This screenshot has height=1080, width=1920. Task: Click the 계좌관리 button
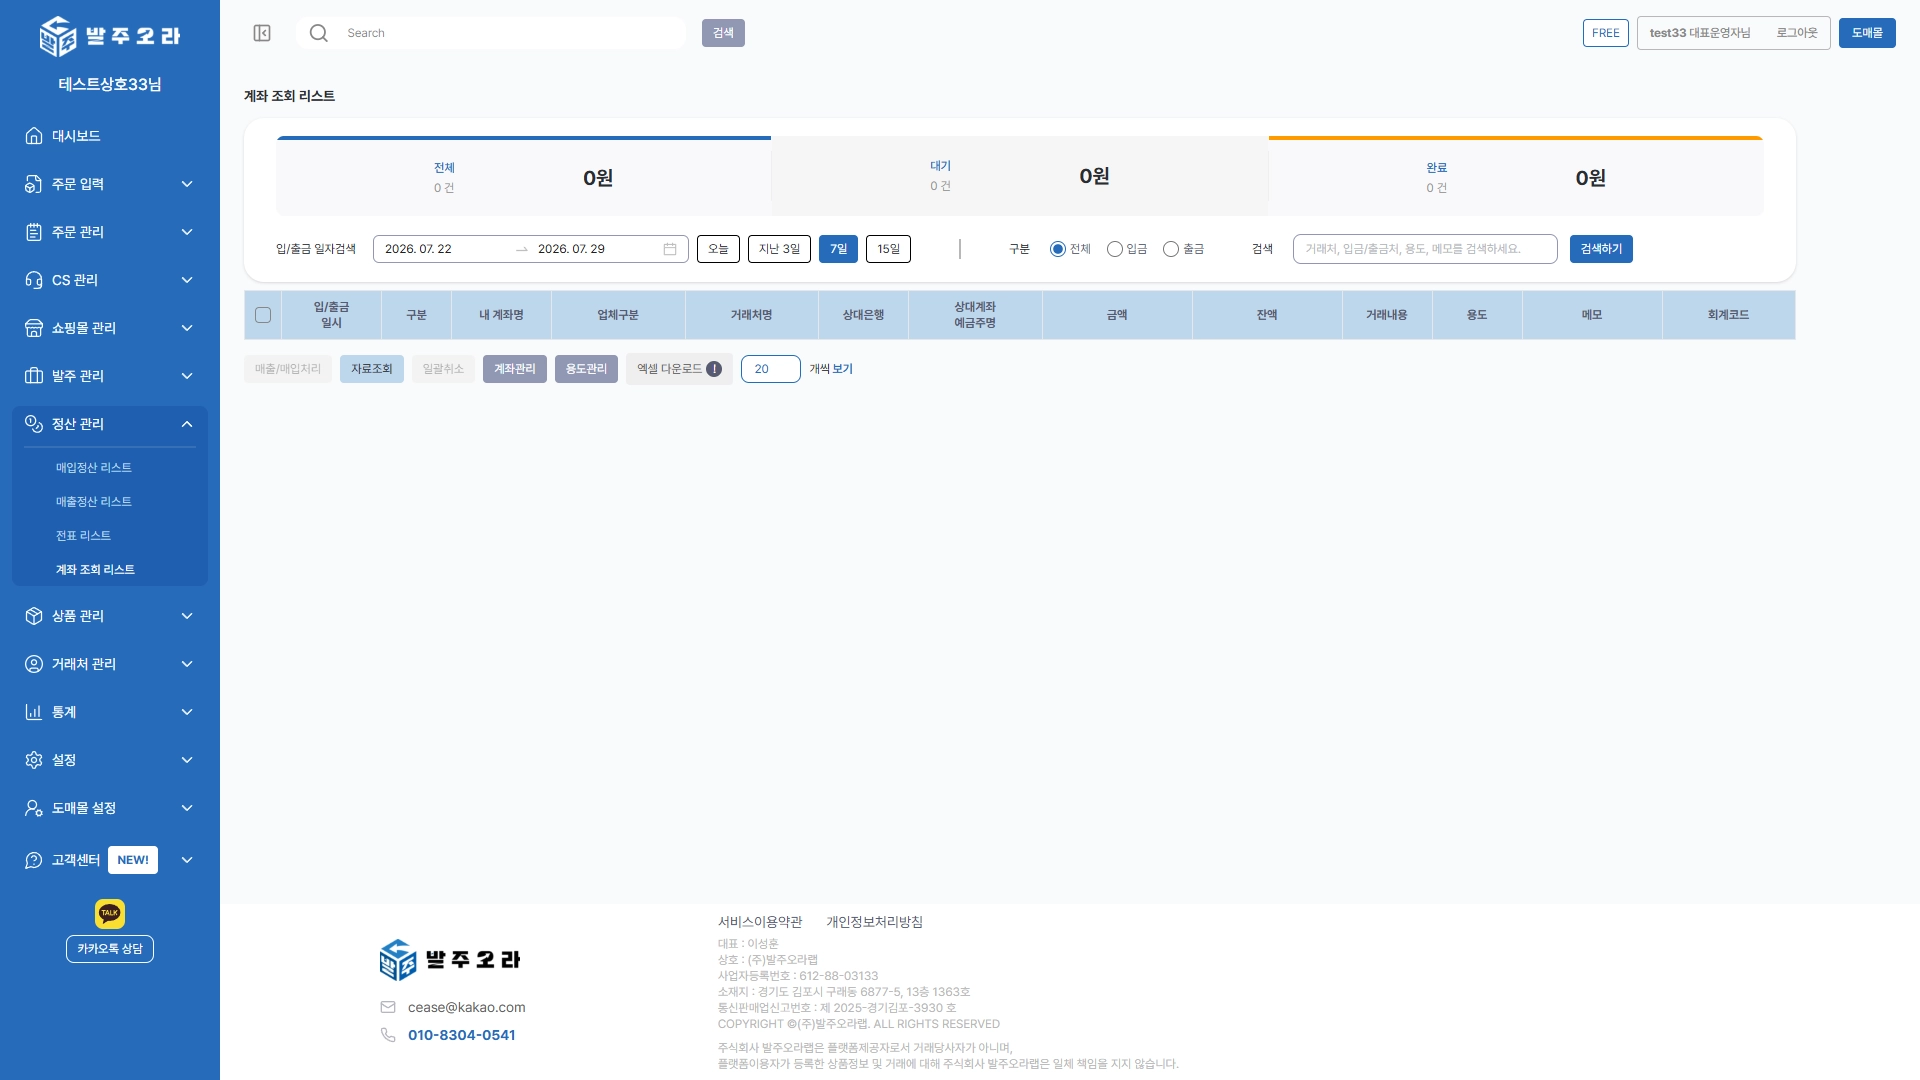pos(515,369)
